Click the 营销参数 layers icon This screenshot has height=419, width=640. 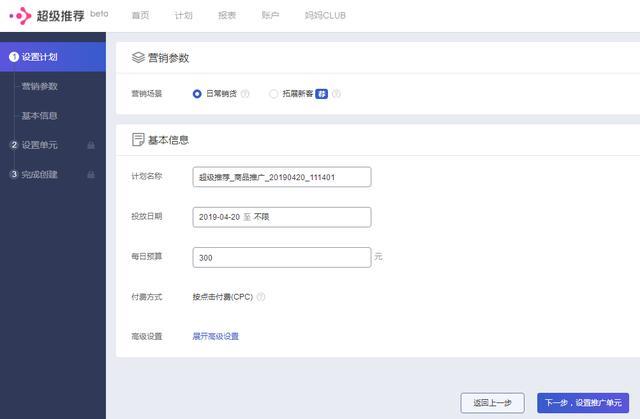(x=138, y=58)
